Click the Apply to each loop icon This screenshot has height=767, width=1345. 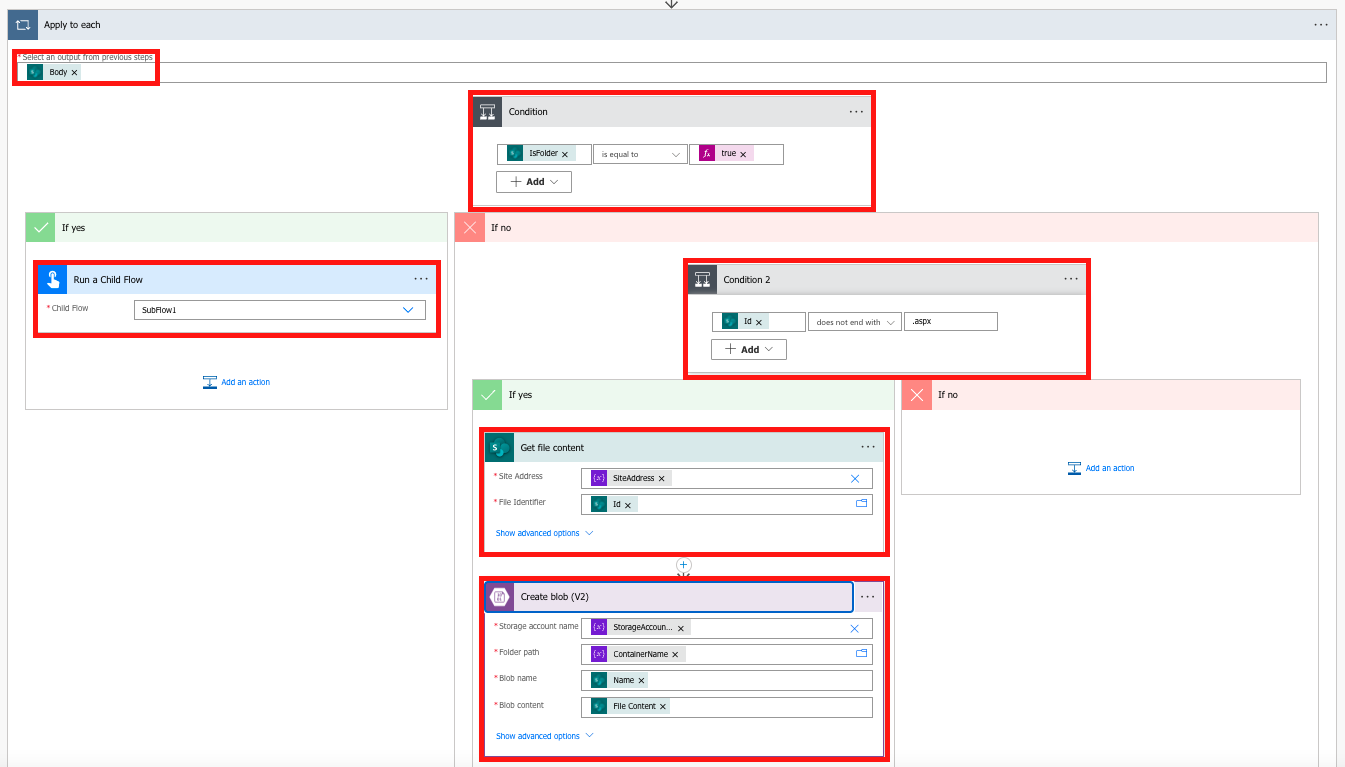(x=22, y=24)
